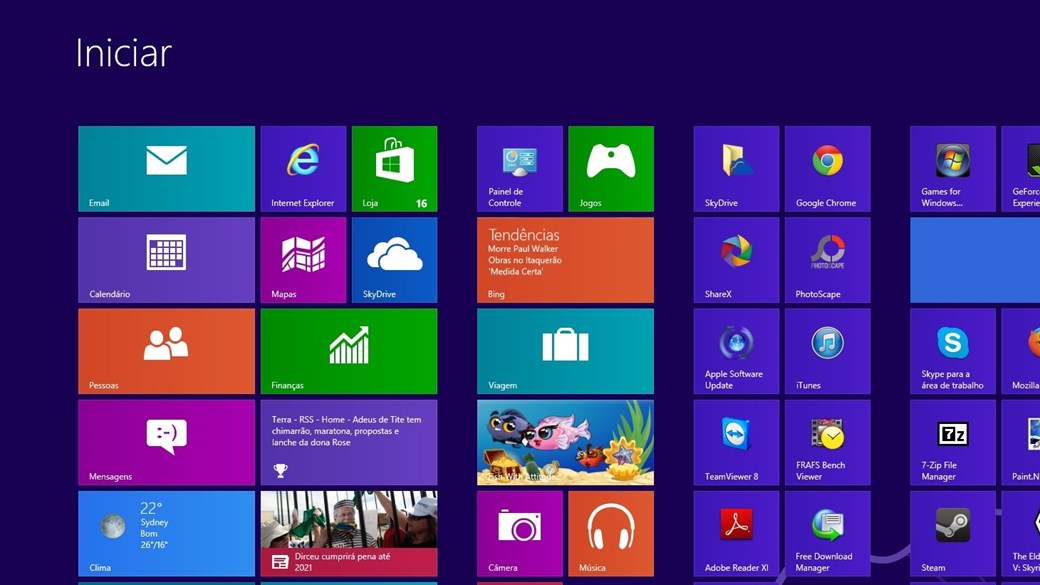Launch Adobe Reader XI
Screen dimensions: 1040x585
(736, 533)
